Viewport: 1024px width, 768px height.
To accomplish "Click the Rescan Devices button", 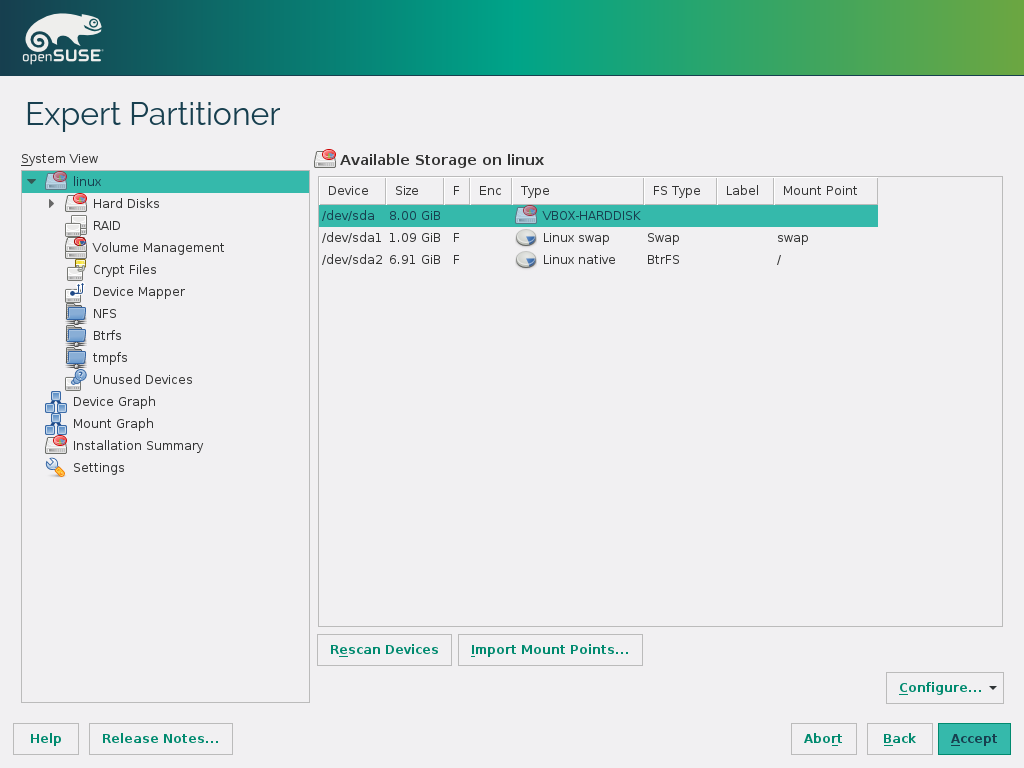I will click(x=384, y=650).
